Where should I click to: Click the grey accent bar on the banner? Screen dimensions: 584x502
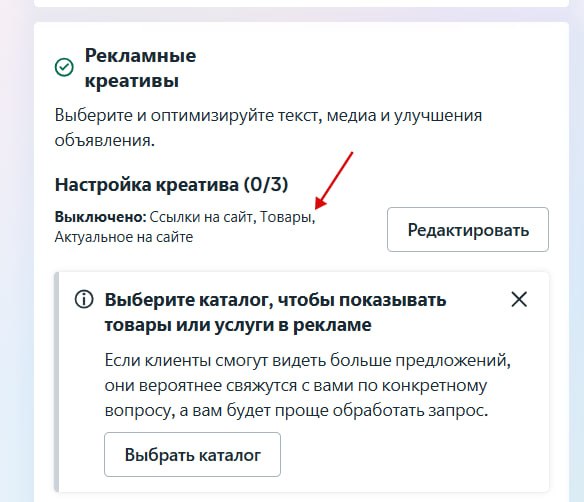point(57,382)
